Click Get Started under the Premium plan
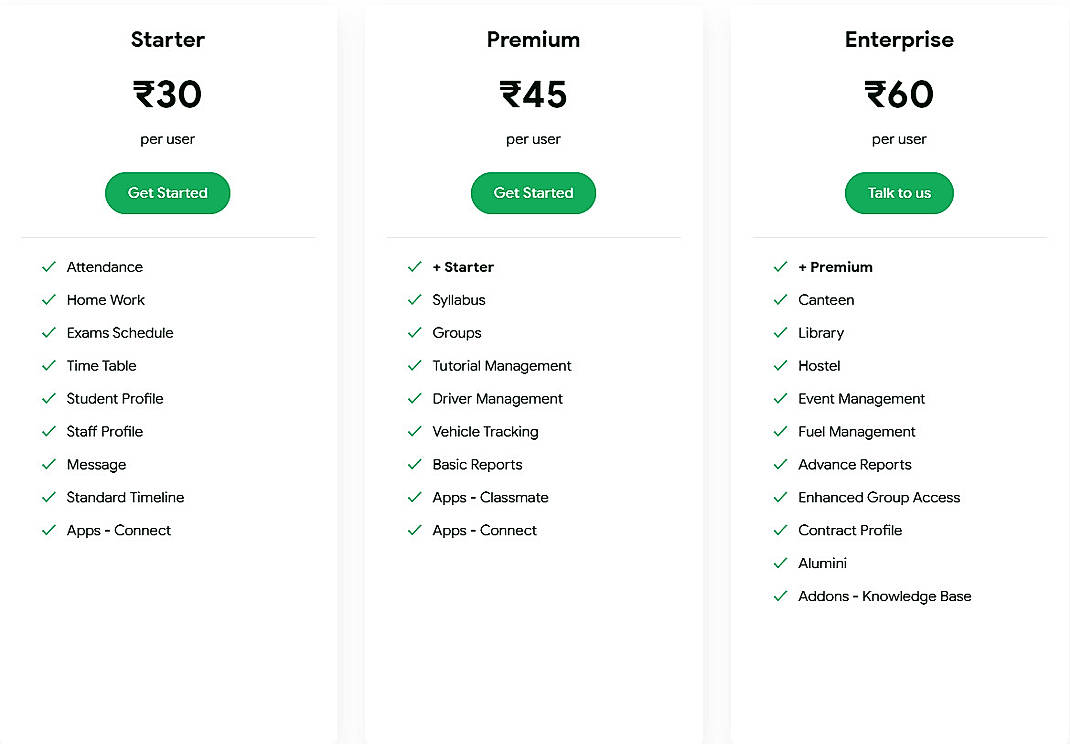Image resolution: width=1070 pixels, height=744 pixels. point(533,193)
